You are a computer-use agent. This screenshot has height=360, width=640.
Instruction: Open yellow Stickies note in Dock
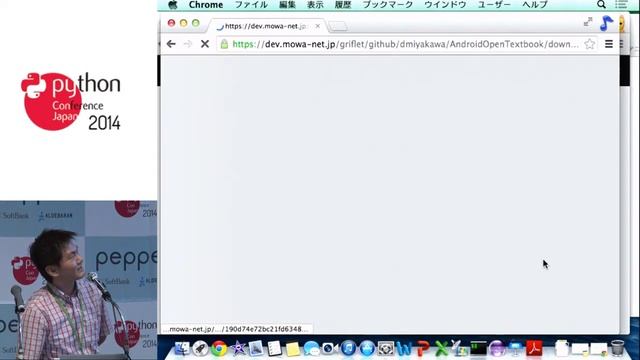click(x=293, y=349)
